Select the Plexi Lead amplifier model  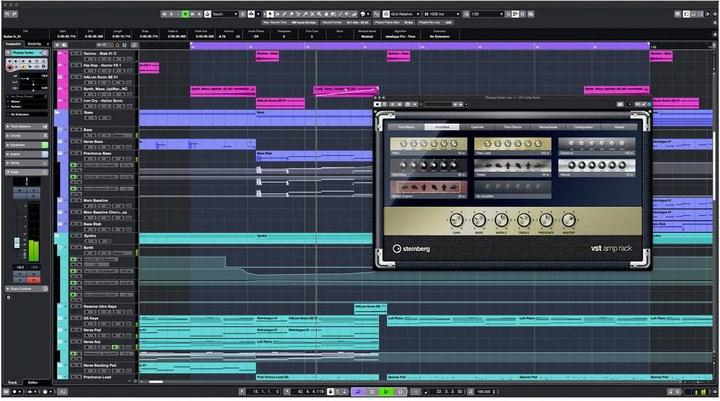[512, 146]
